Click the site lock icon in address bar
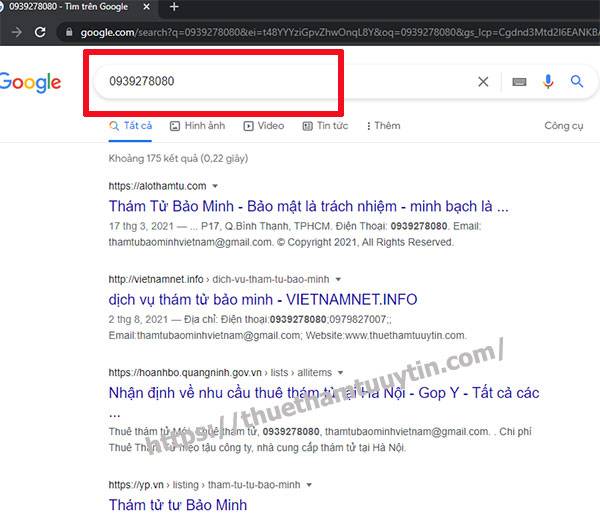The image size is (600, 516). tap(69, 32)
